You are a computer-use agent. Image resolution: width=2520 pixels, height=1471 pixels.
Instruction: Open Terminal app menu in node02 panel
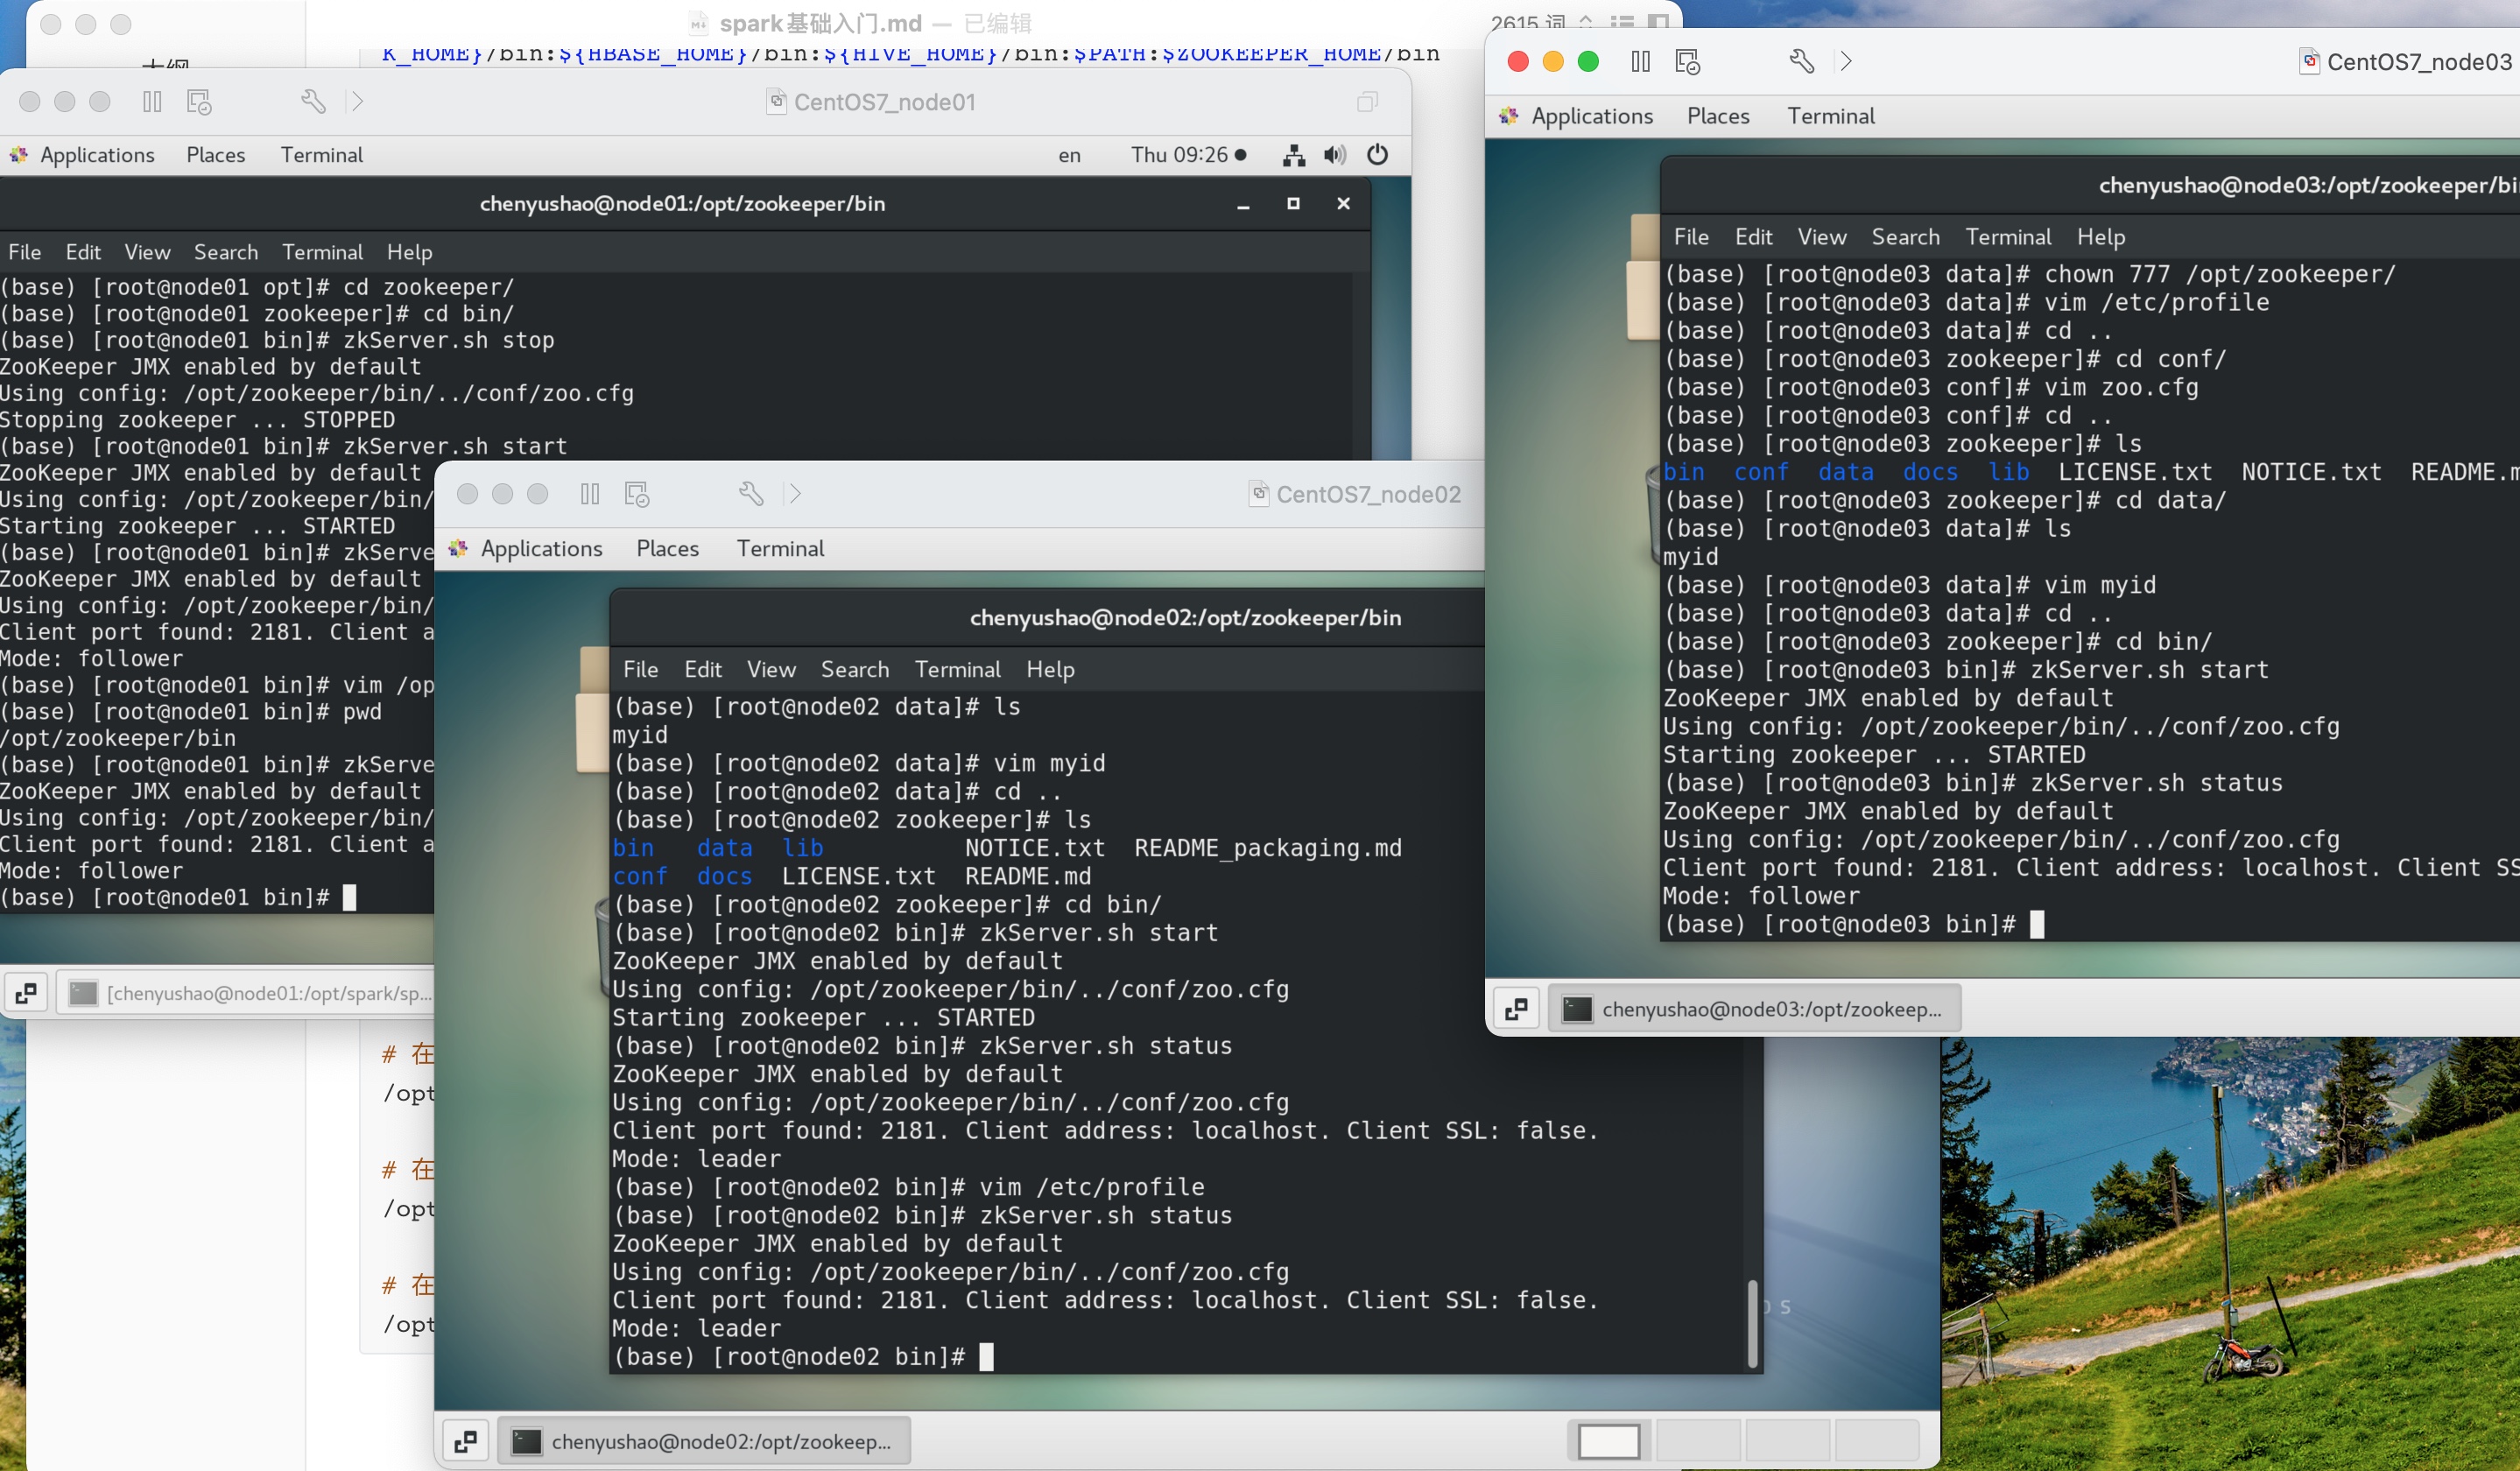pyautogui.click(x=781, y=549)
